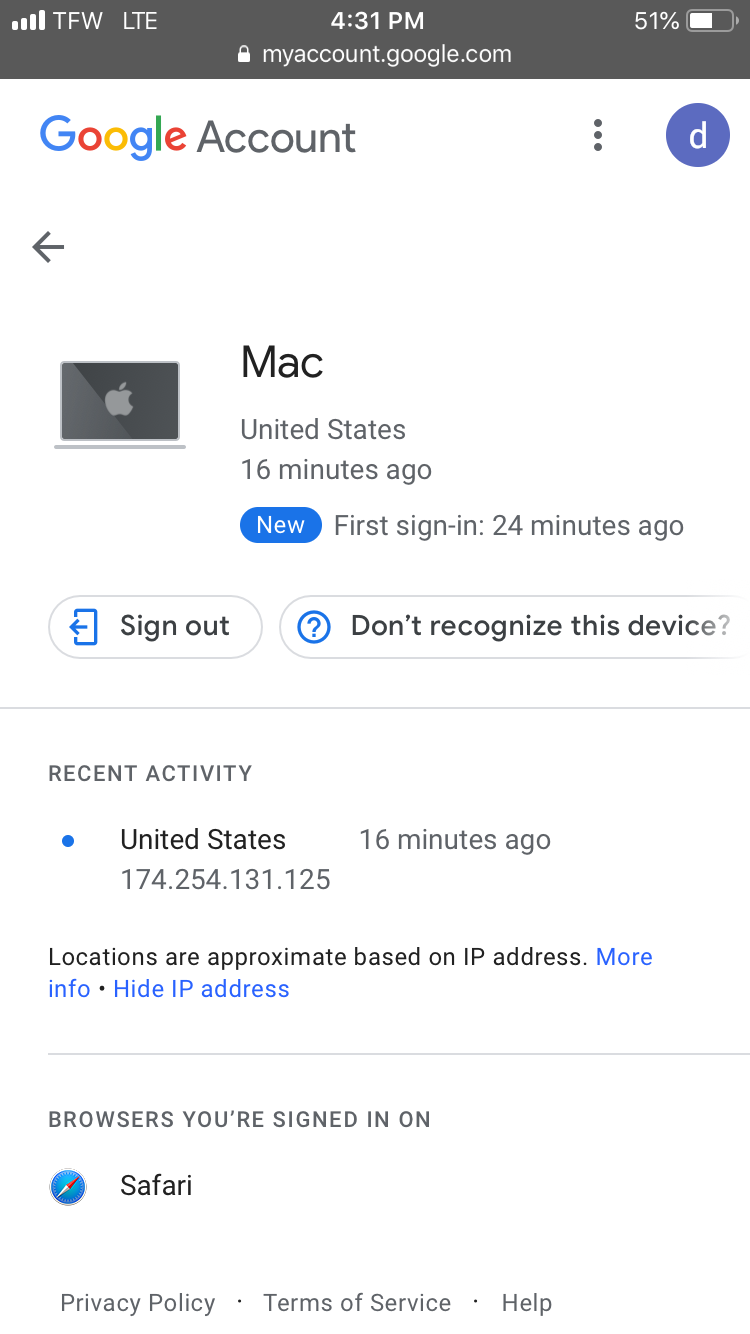Open the purple profile avatar 'd'
The image size is (750, 1334).
697,135
